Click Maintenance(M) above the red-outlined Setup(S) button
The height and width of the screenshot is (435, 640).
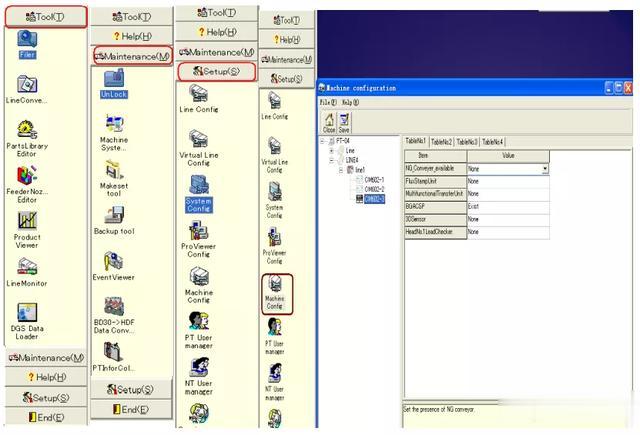pos(217,52)
